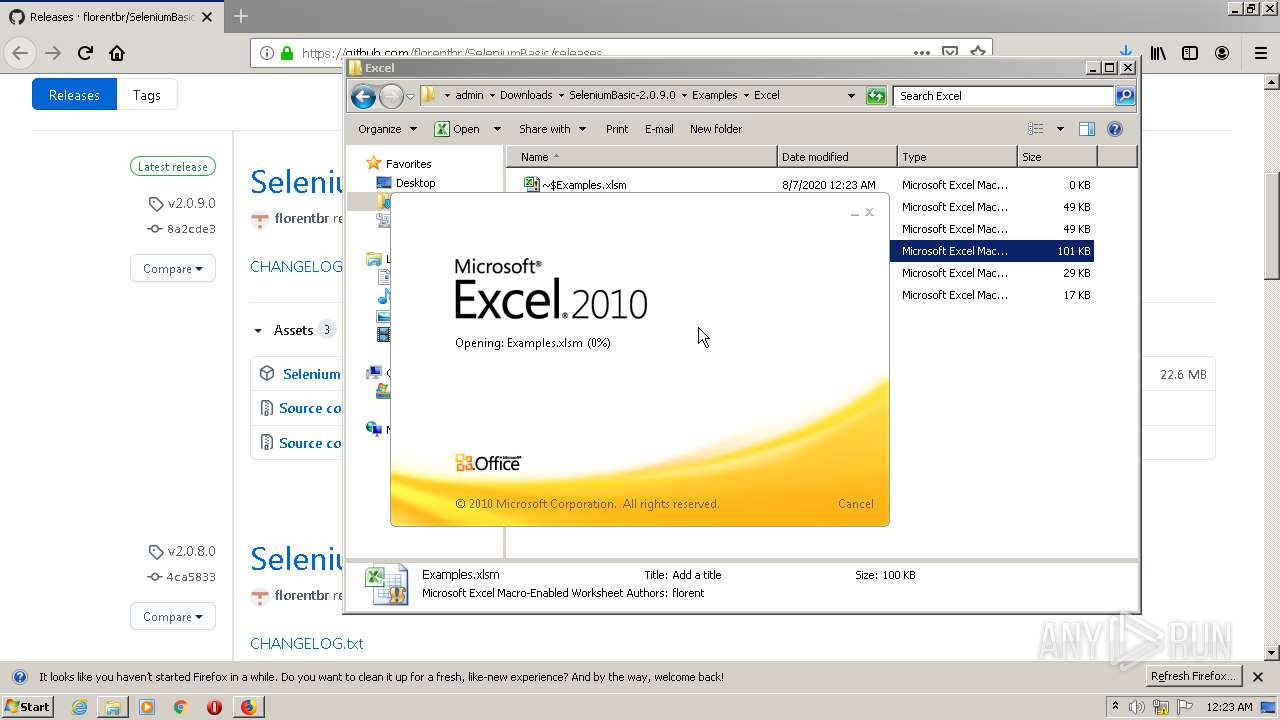1280x720 pixels.
Task: Sort files by Date modified column
Action: coord(837,157)
